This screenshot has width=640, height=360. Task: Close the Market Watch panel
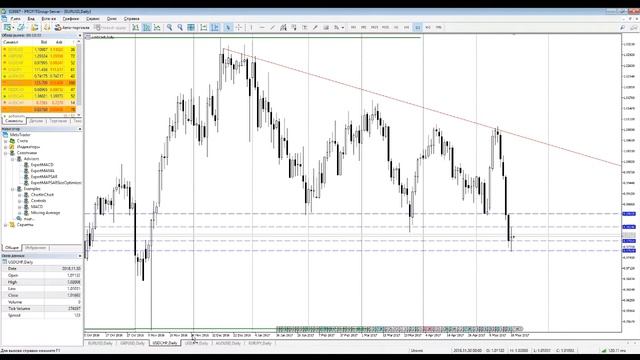tap(80, 36)
